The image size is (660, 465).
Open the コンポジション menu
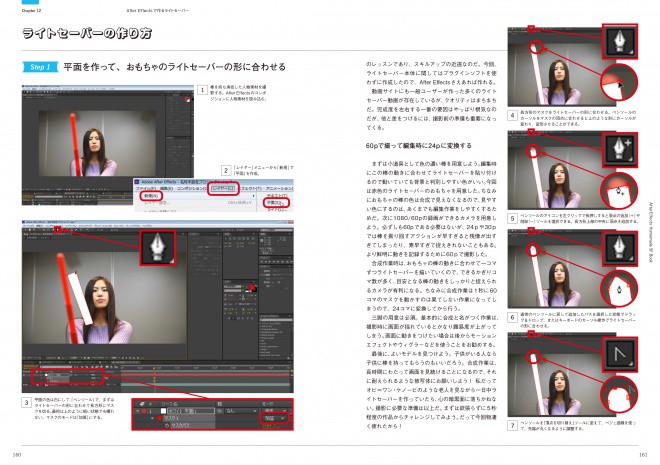click(x=191, y=189)
